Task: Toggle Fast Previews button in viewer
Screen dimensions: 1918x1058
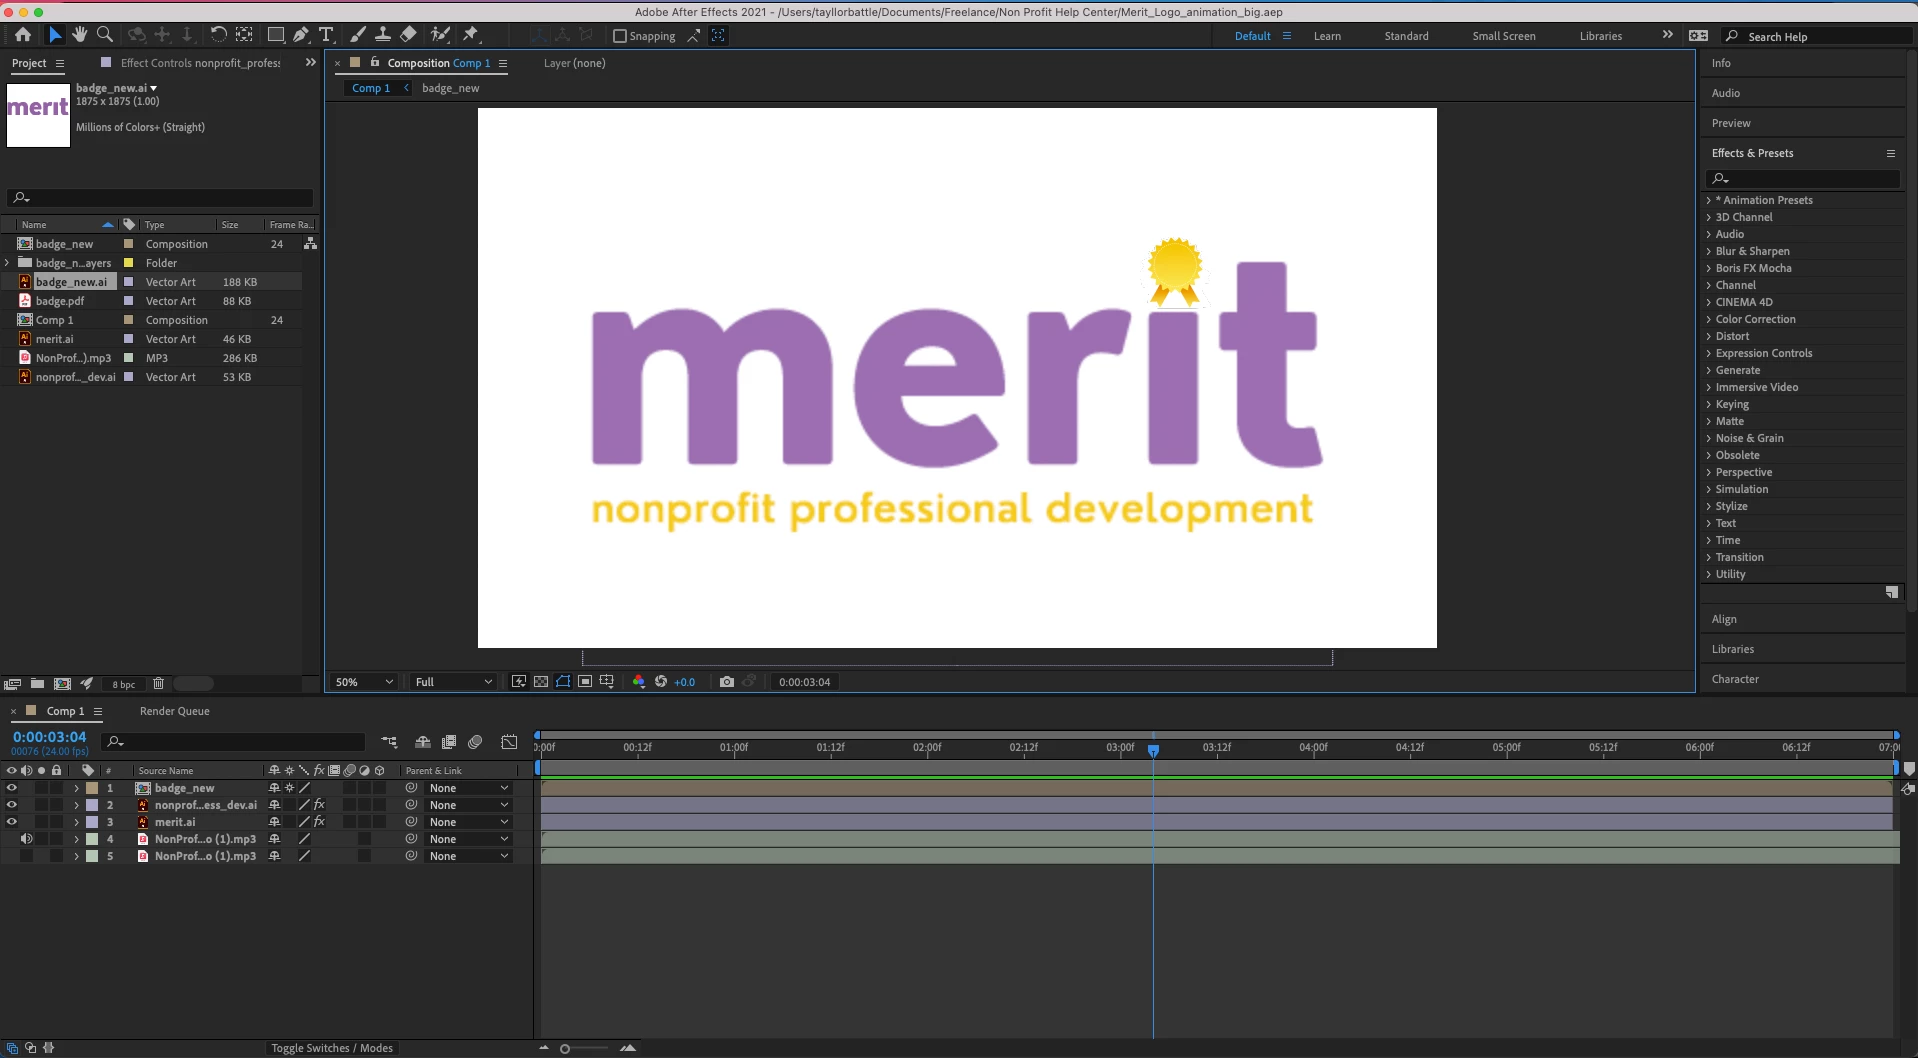Action: pyautogui.click(x=519, y=682)
